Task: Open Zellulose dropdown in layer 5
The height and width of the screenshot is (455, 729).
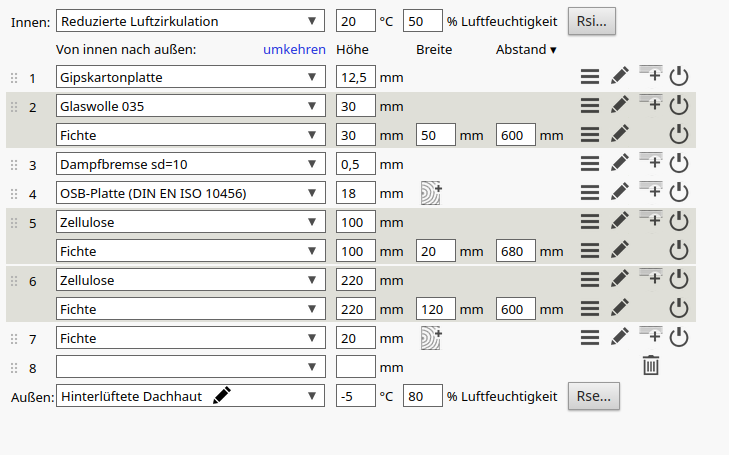Action: [190, 222]
